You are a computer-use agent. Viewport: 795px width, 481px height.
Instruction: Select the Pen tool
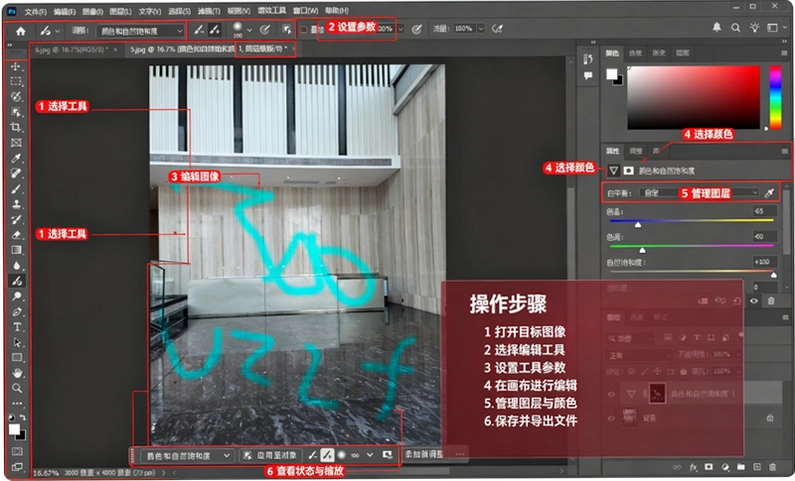click(x=16, y=311)
